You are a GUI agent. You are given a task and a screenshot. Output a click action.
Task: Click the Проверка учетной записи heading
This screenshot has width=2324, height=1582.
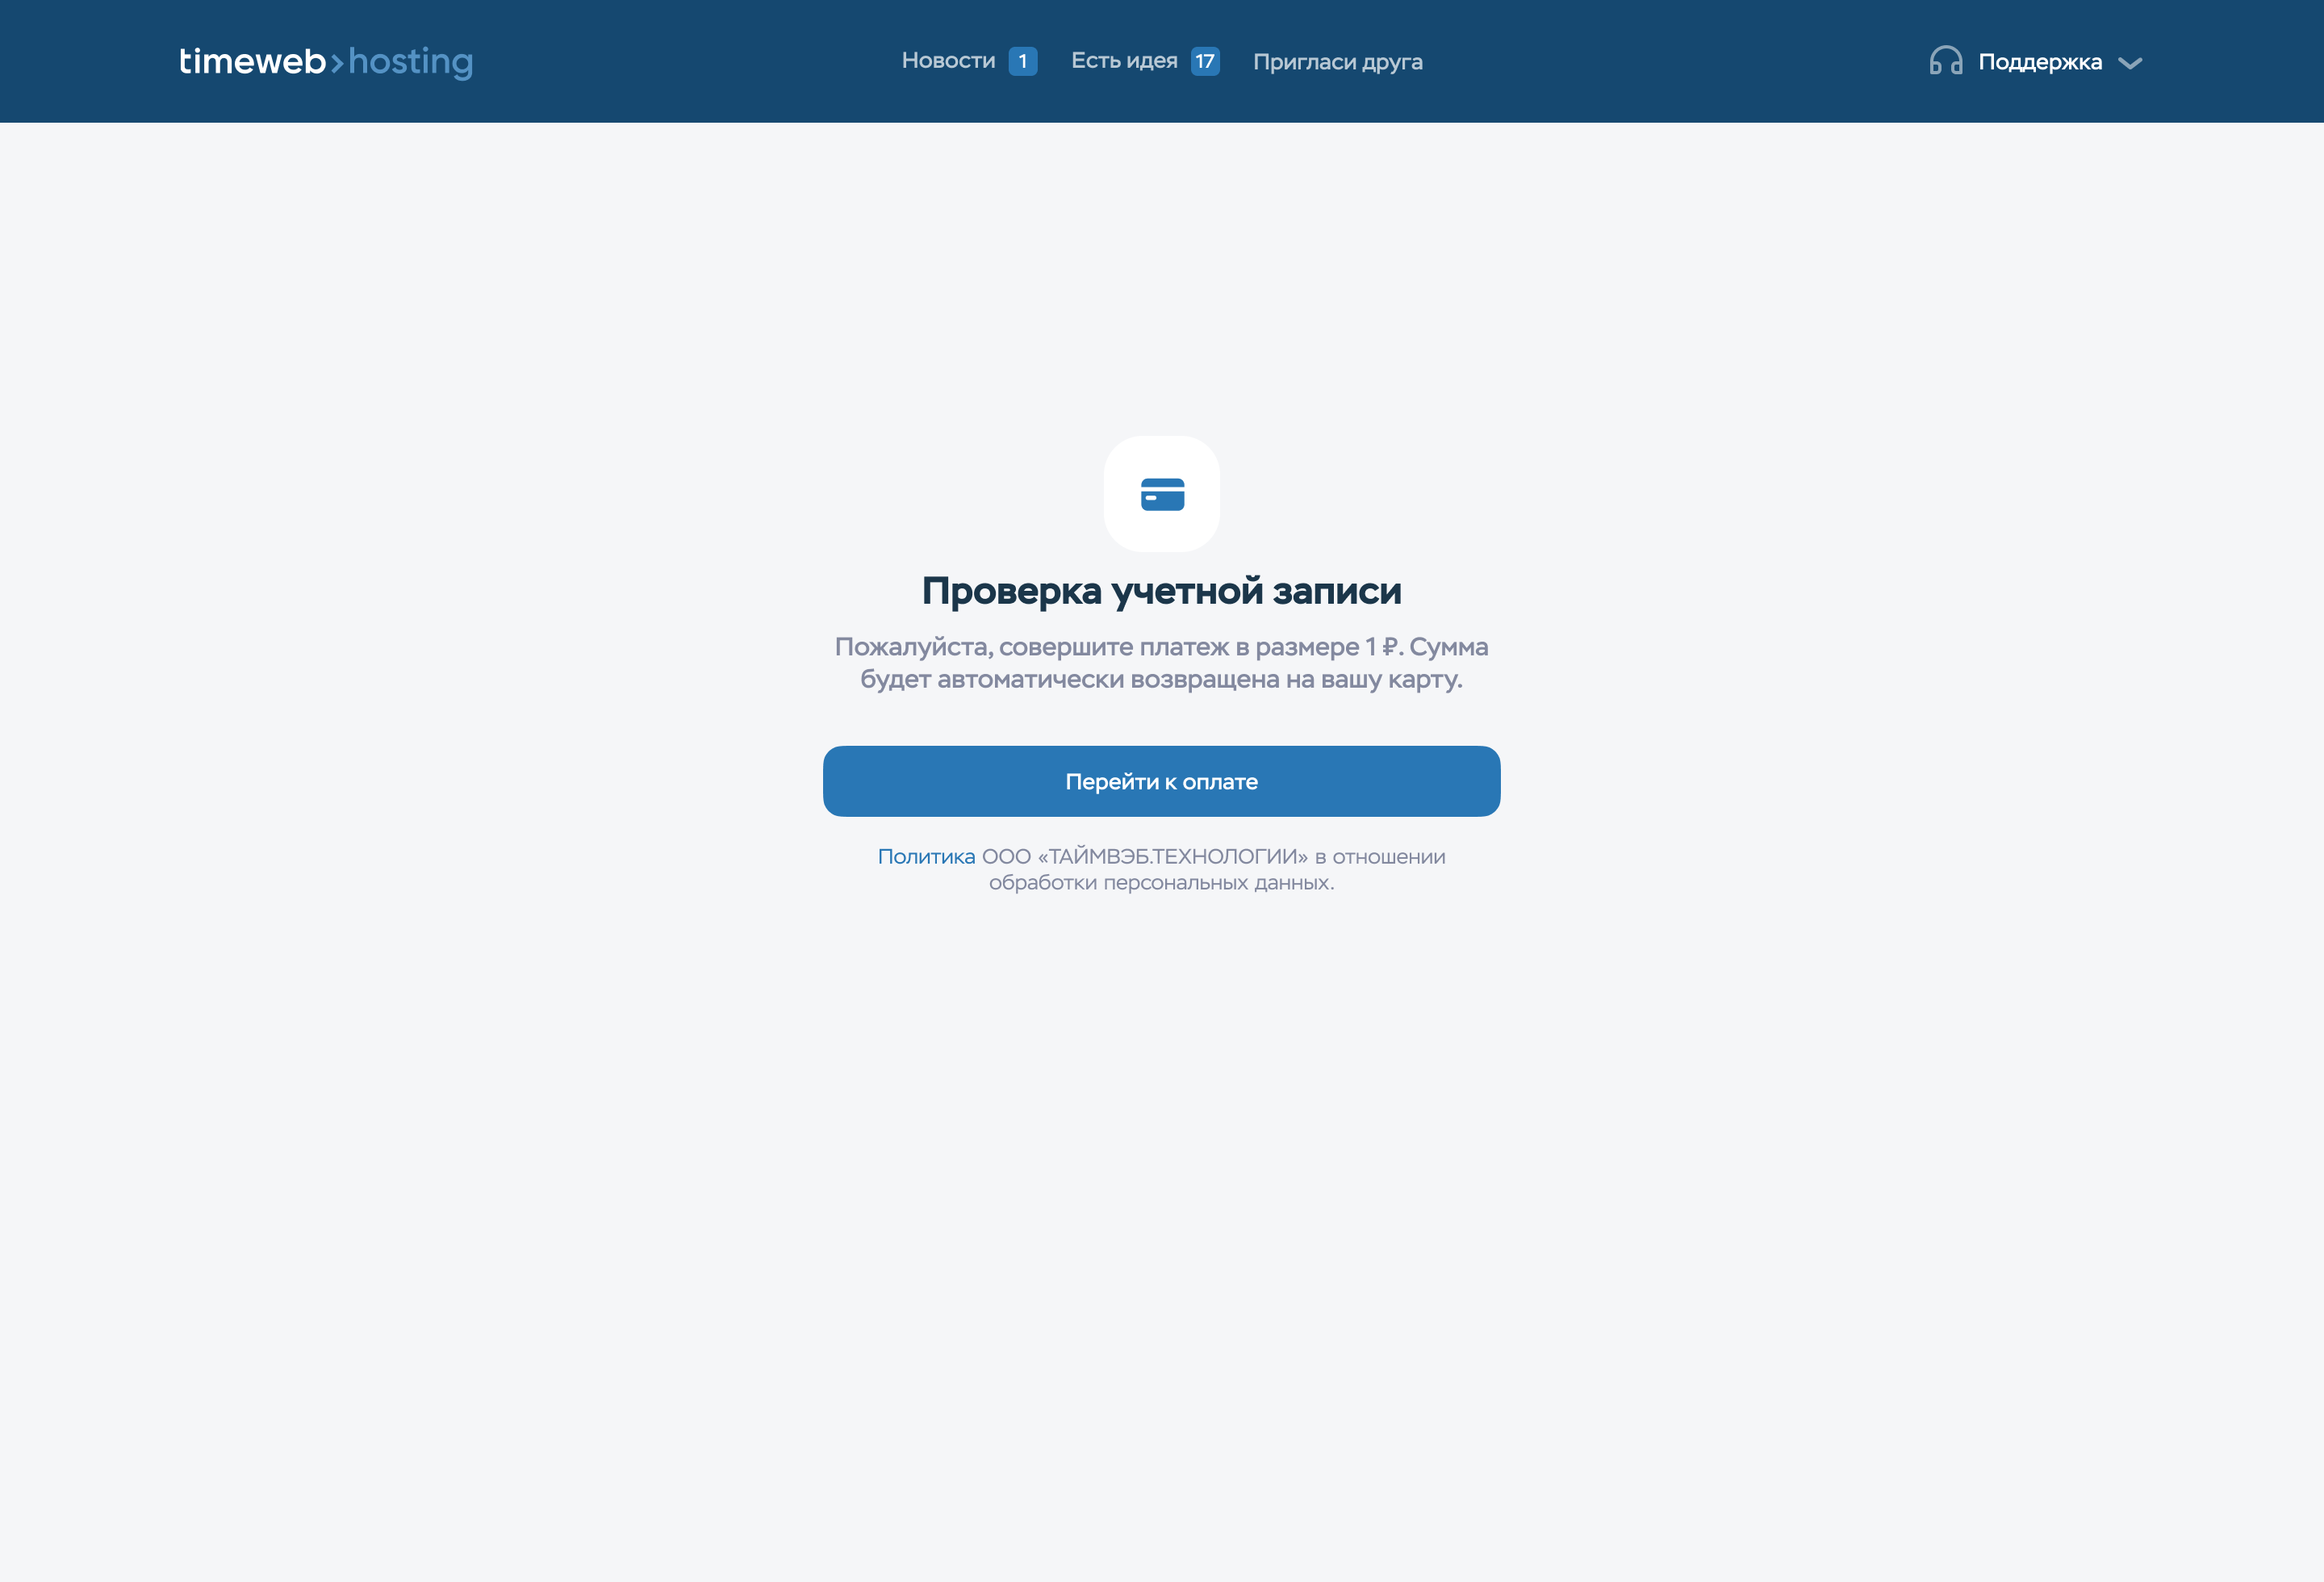click(1161, 591)
